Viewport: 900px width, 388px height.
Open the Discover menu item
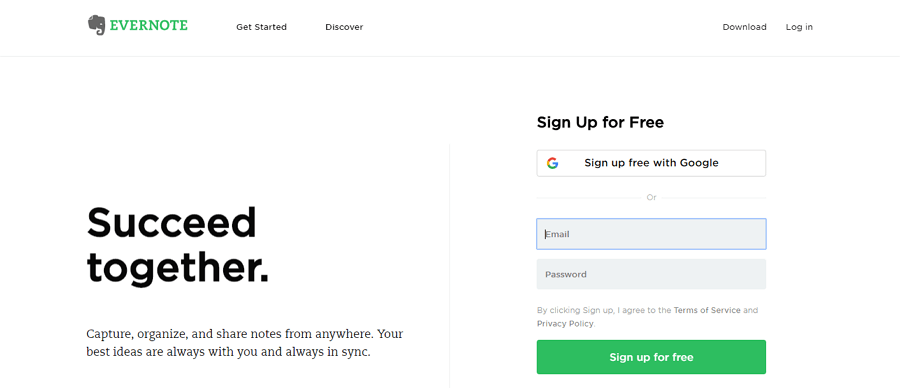click(x=344, y=27)
